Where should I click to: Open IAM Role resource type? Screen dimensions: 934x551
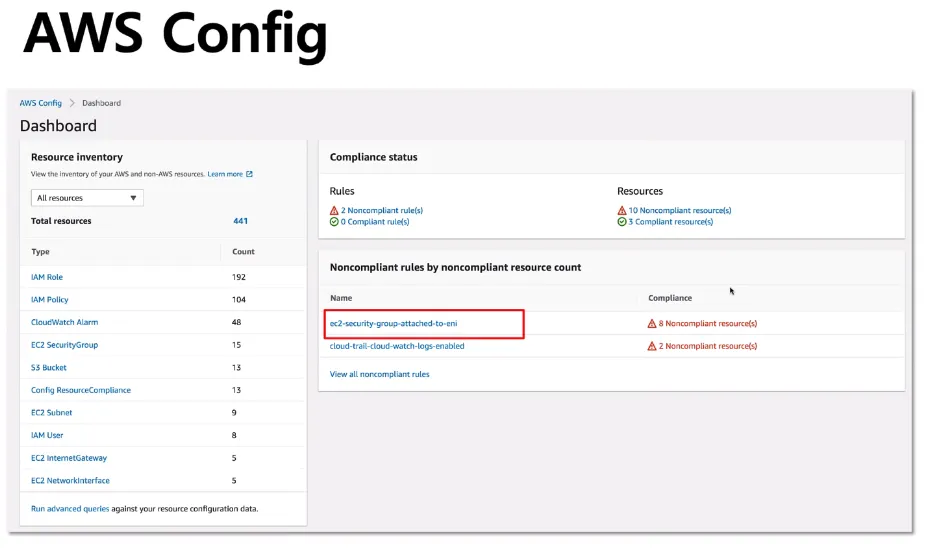(x=46, y=277)
